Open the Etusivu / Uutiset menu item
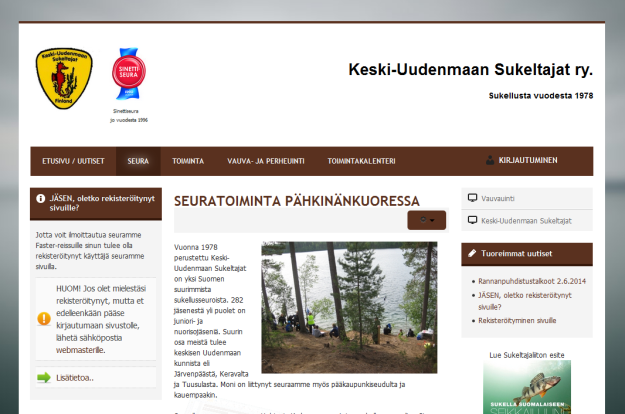Viewport: 625px width, 414px height. tap(72, 161)
